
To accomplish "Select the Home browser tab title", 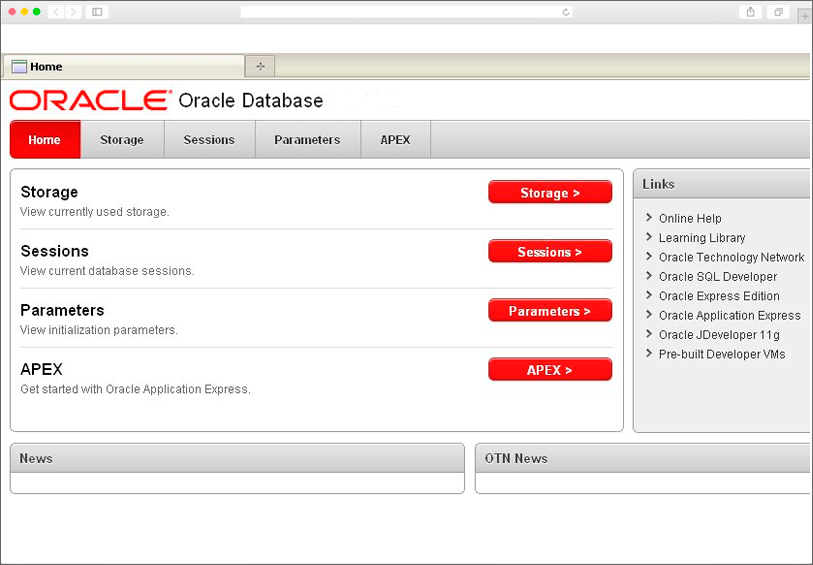I will click(46, 66).
